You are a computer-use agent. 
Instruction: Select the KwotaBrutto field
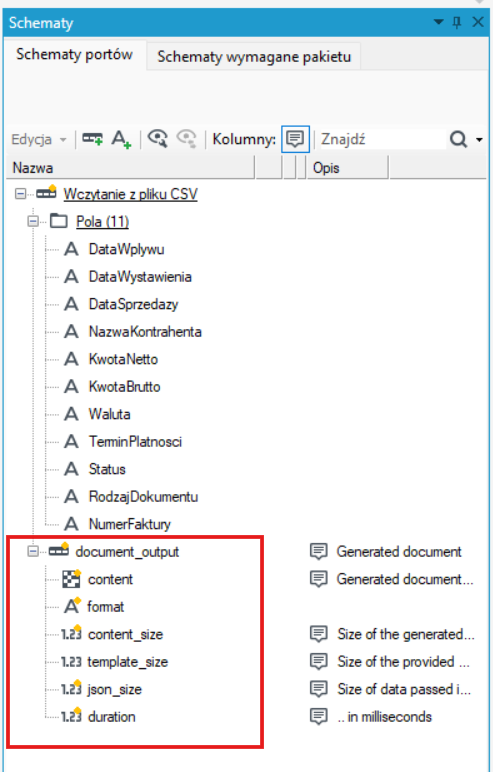click(x=125, y=387)
